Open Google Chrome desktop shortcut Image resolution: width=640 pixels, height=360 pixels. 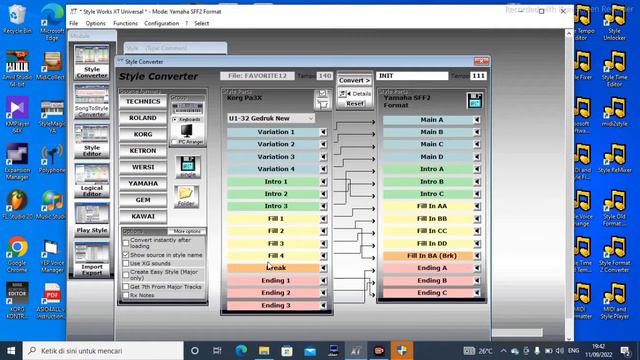coord(17,254)
